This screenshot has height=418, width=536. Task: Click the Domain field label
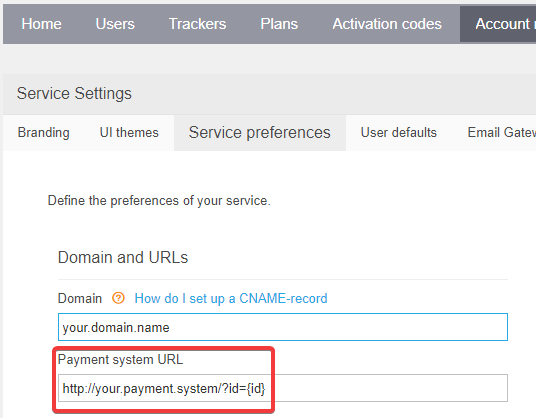tap(80, 298)
